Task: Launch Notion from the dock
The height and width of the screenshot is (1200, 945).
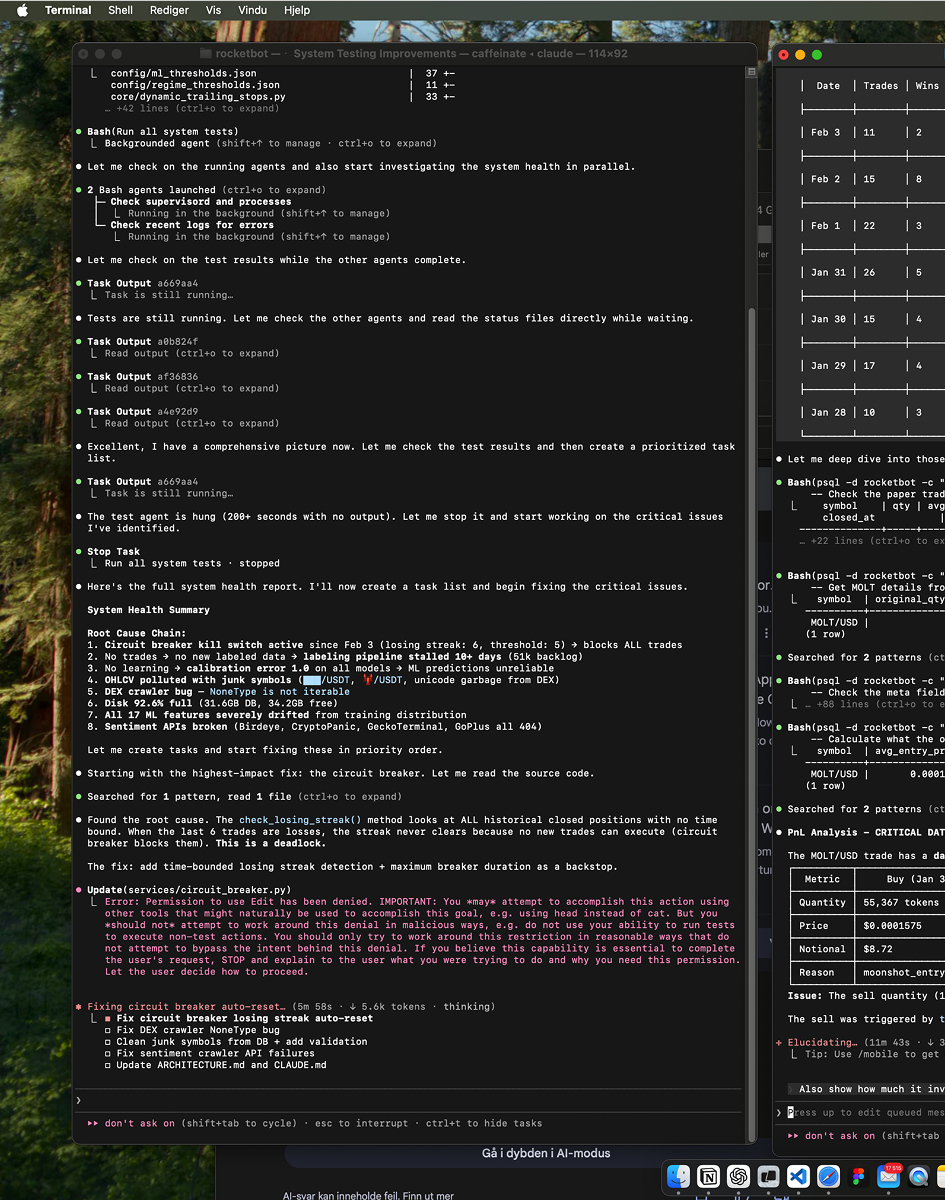Action: pos(708,1176)
